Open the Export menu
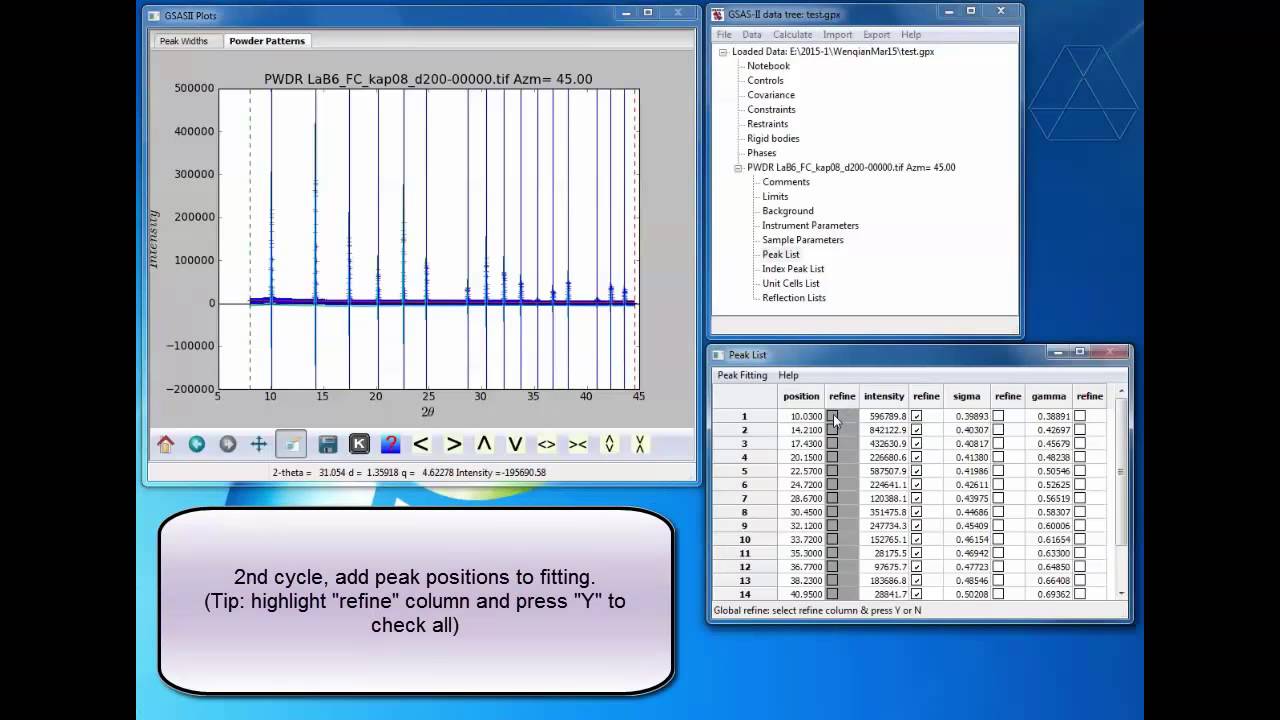Image resolution: width=1280 pixels, height=720 pixels. [877, 34]
